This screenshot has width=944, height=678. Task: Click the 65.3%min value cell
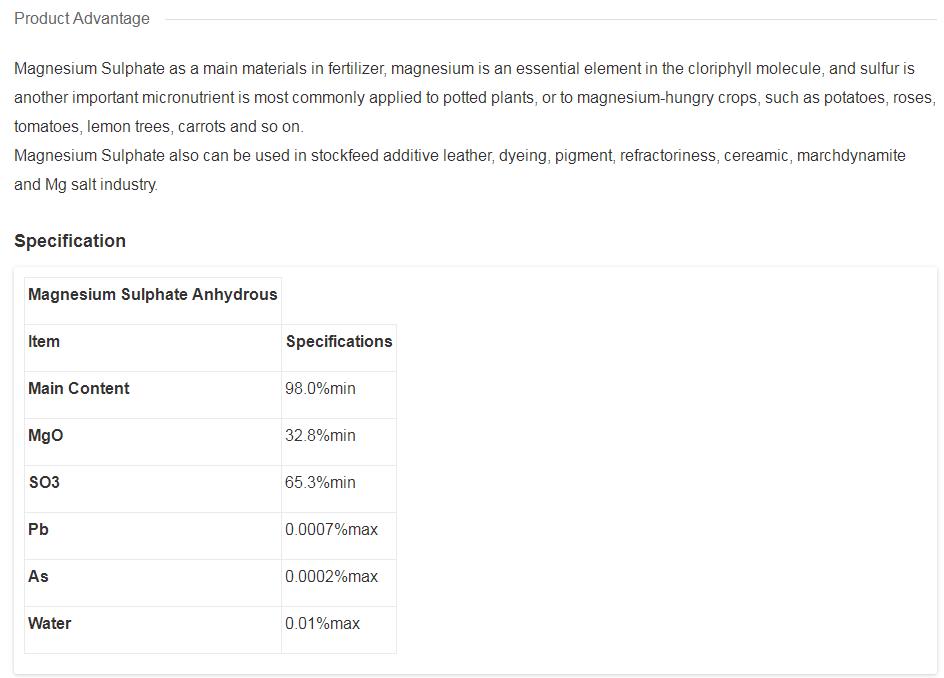(320, 483)
